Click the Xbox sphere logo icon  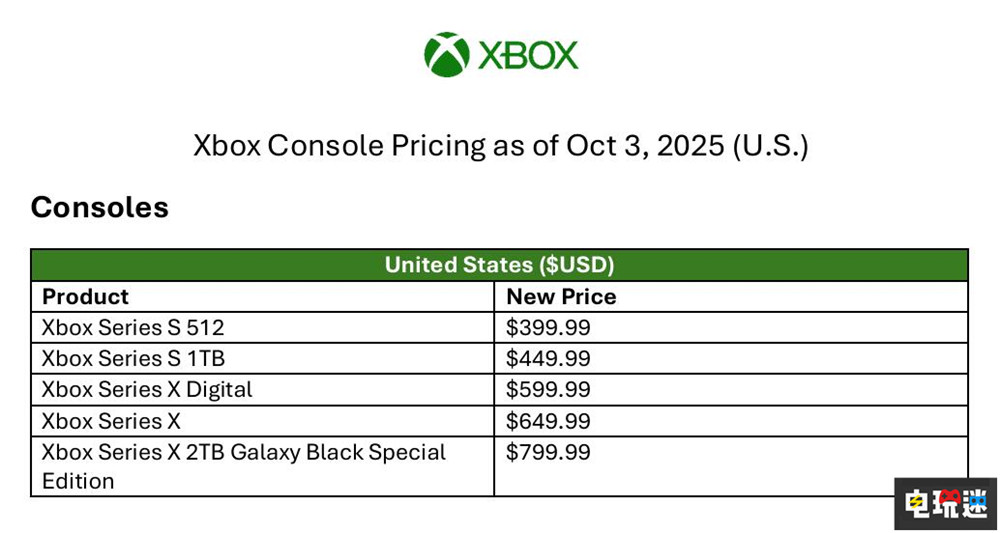pos(446,54)
